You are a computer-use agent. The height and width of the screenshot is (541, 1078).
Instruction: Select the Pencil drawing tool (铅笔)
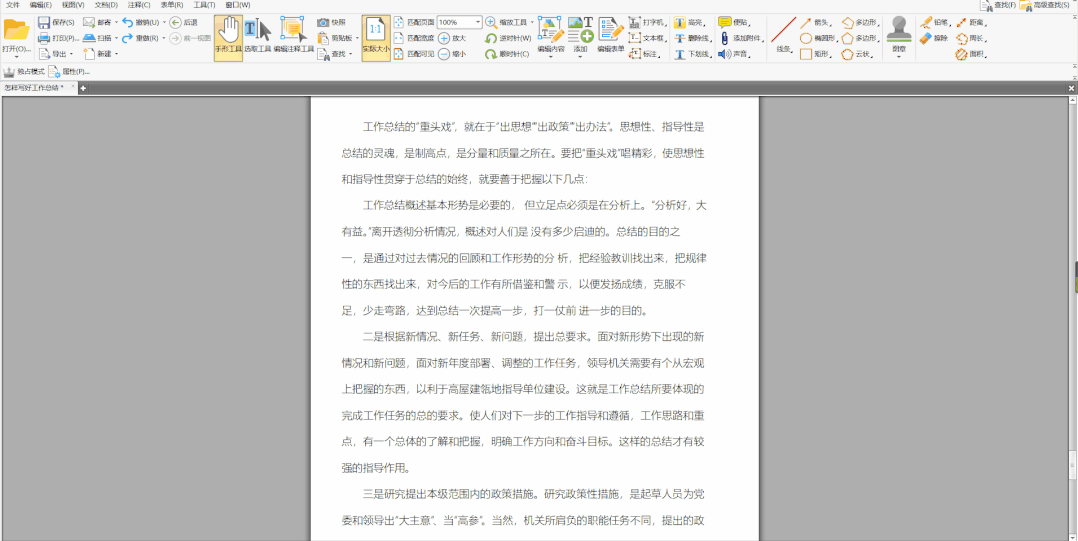(x=934, y=21)
